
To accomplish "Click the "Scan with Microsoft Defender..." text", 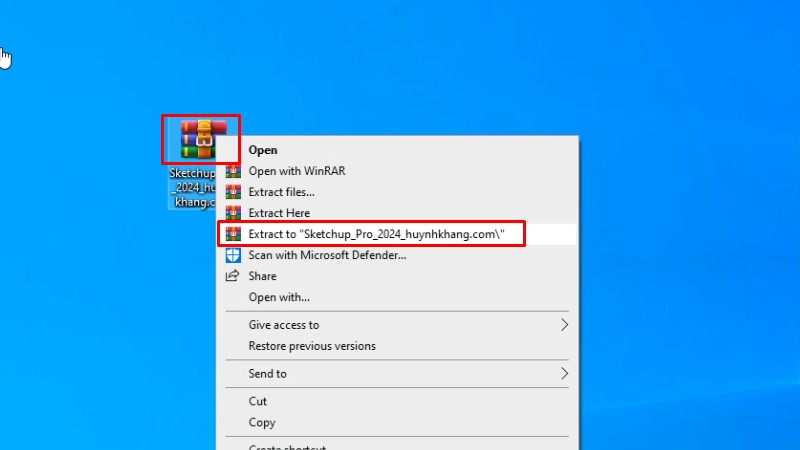I will click(327, 255).
